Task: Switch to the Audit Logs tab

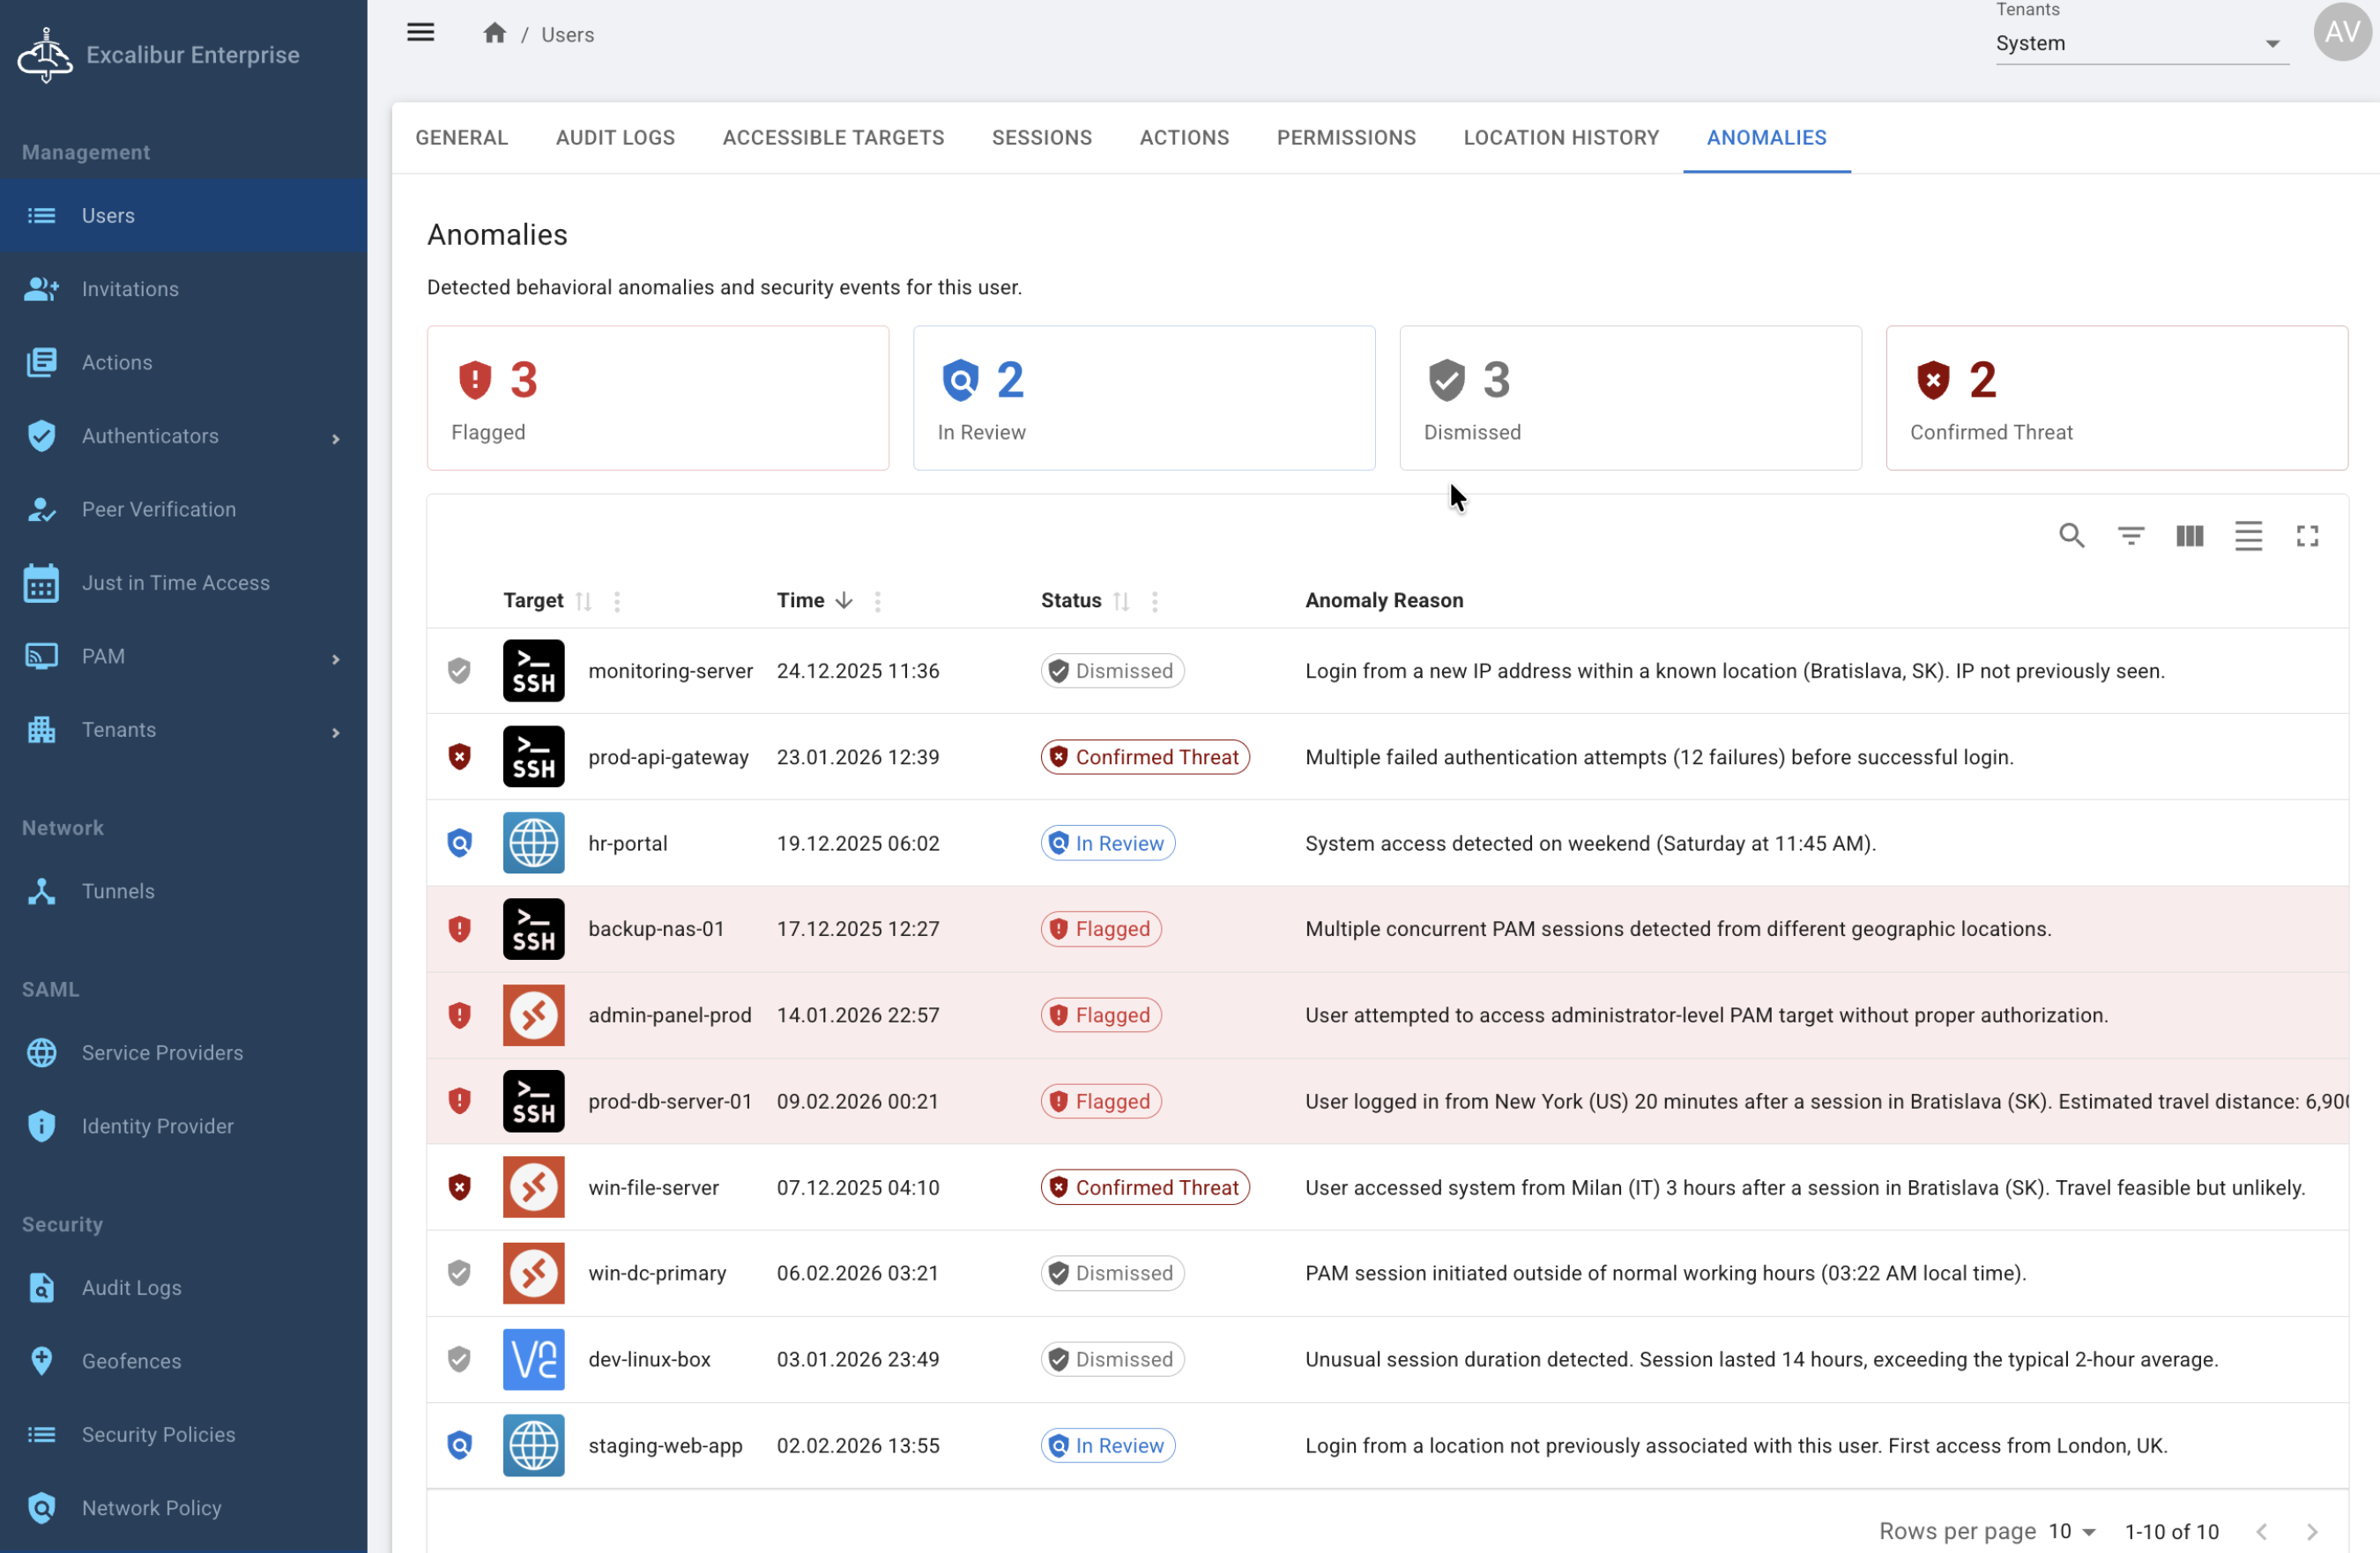Action: point(615,138)
